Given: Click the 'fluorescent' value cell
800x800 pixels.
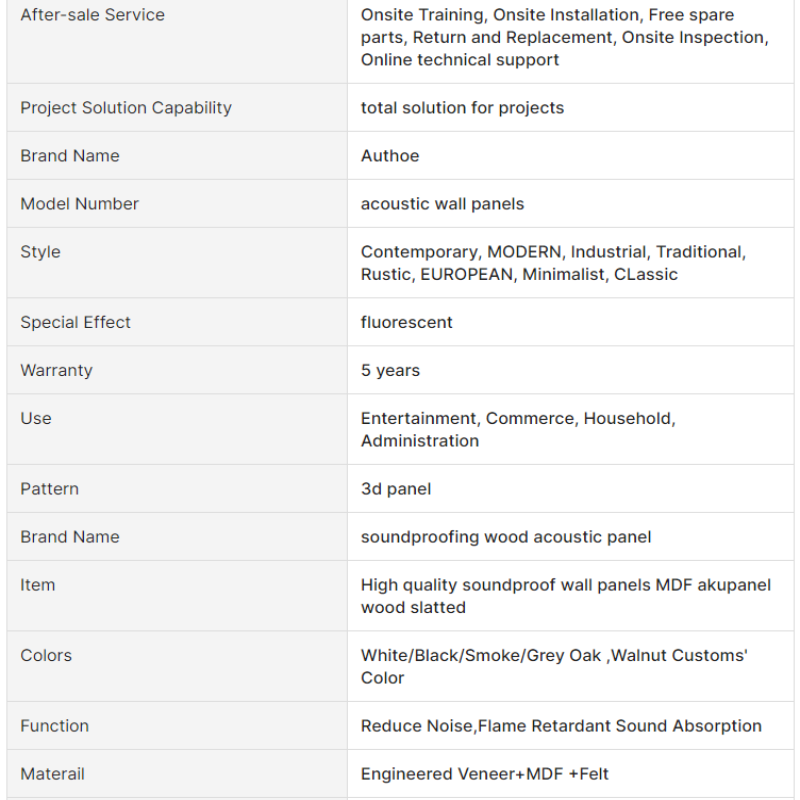Looking at the screenshot, I should (x=407, y=322).
